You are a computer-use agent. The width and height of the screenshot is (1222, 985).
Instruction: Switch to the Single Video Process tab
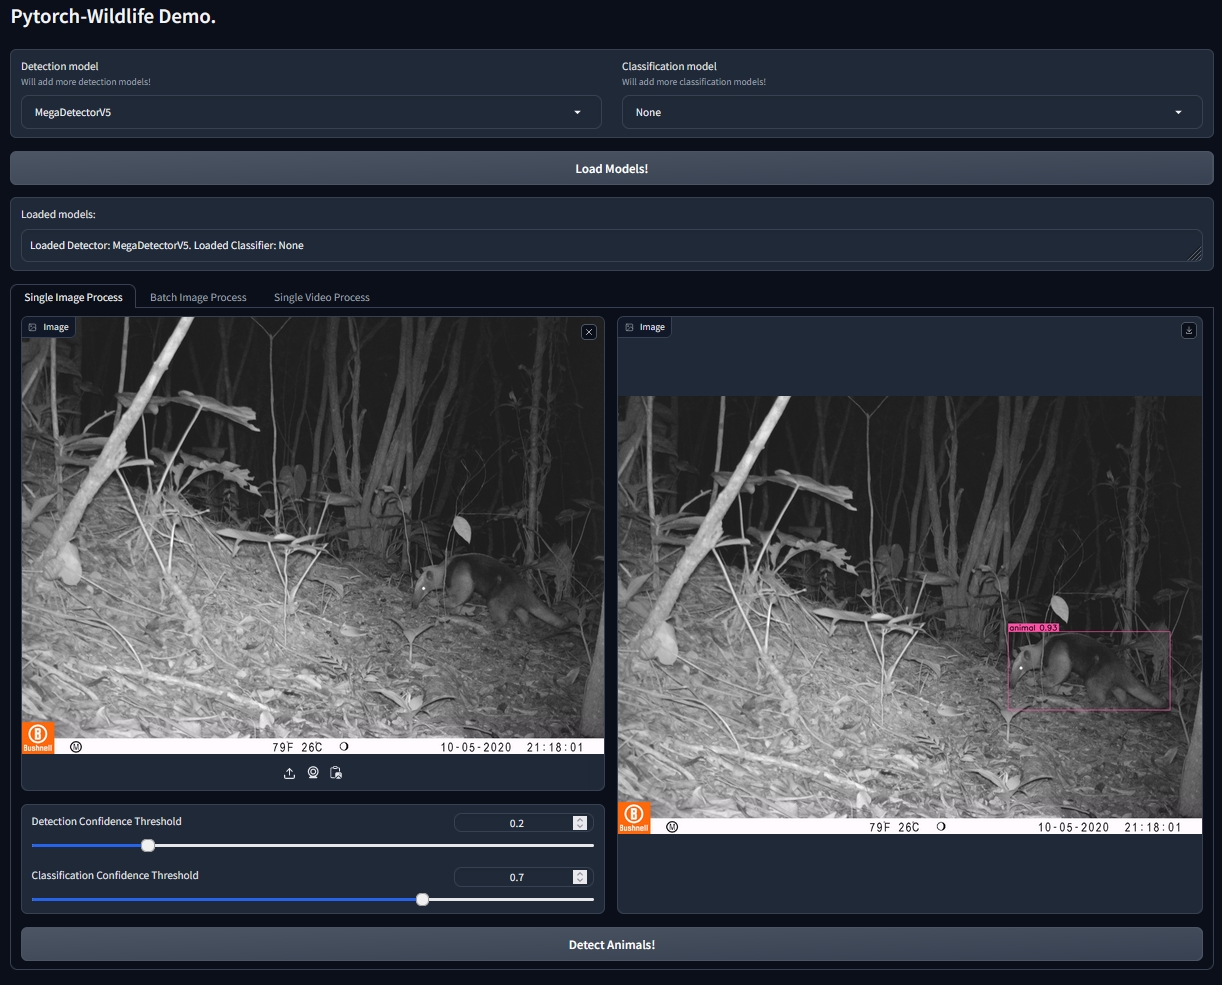(x=322, y=297)
